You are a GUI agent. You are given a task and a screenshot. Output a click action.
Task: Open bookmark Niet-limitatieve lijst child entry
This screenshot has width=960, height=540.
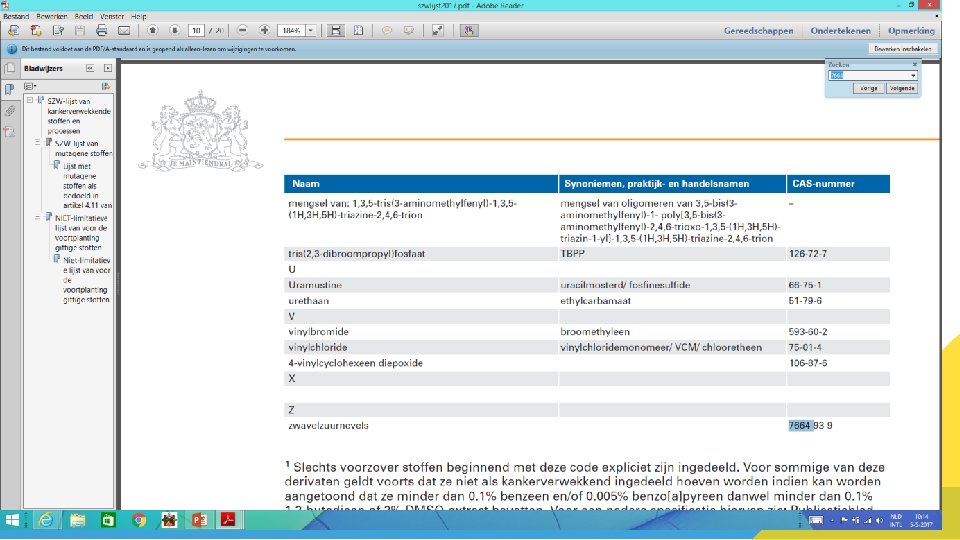(x=86, y=280)
